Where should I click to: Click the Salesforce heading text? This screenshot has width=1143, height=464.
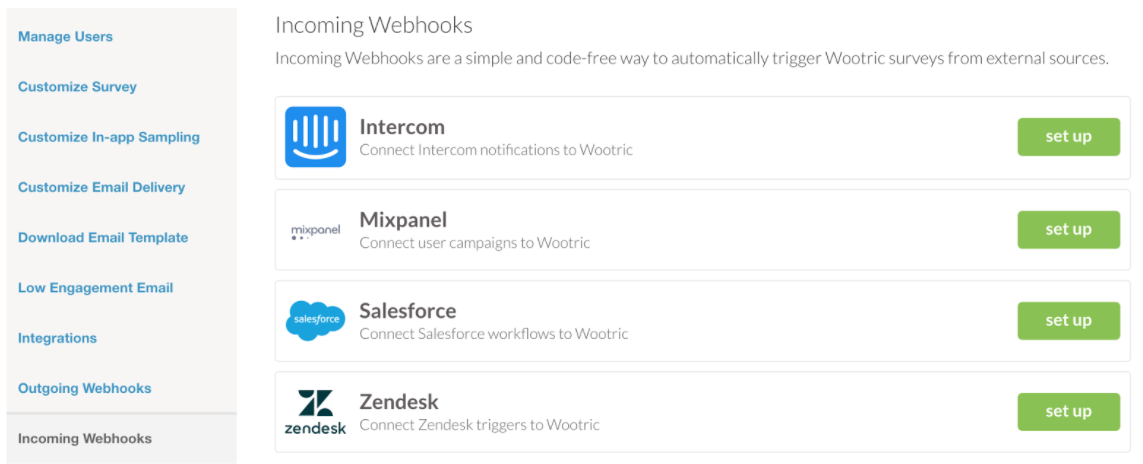tap(407, 311)
